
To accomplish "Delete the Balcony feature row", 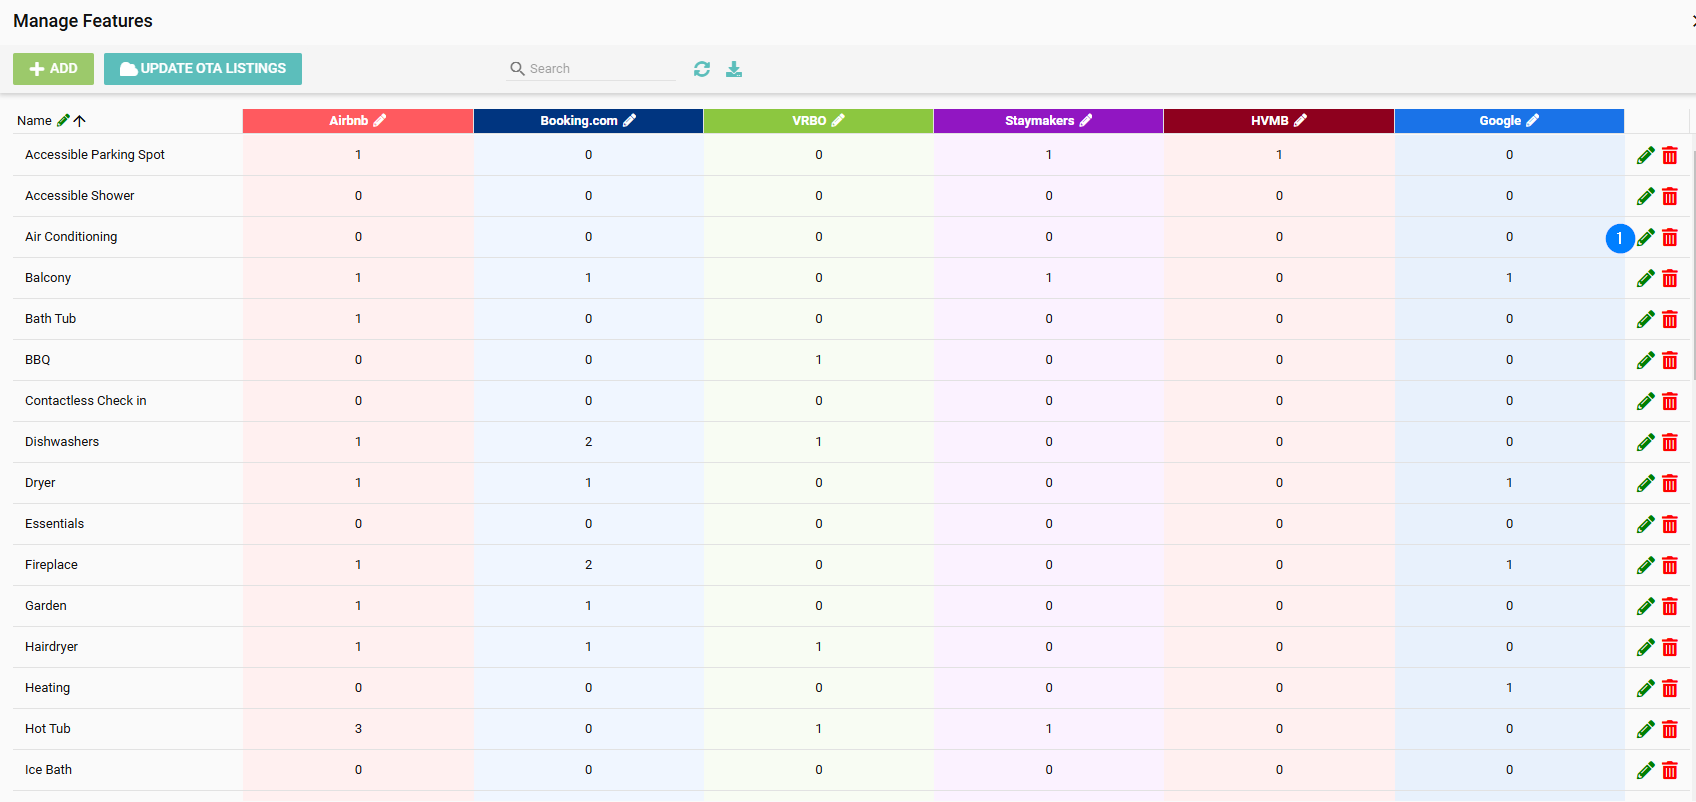I will point(1670,279).
